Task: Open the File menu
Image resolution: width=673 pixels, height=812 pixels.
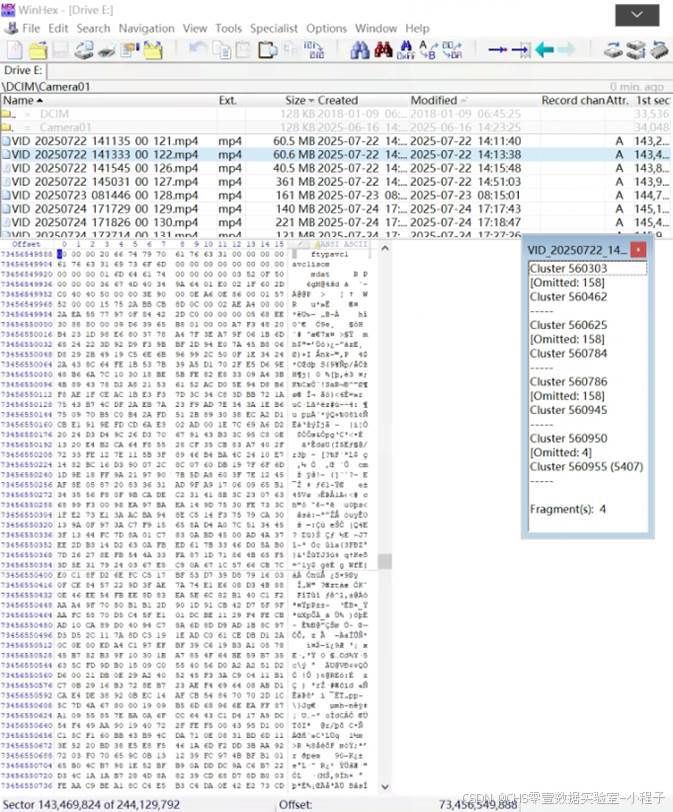Action: pos(31,28)
